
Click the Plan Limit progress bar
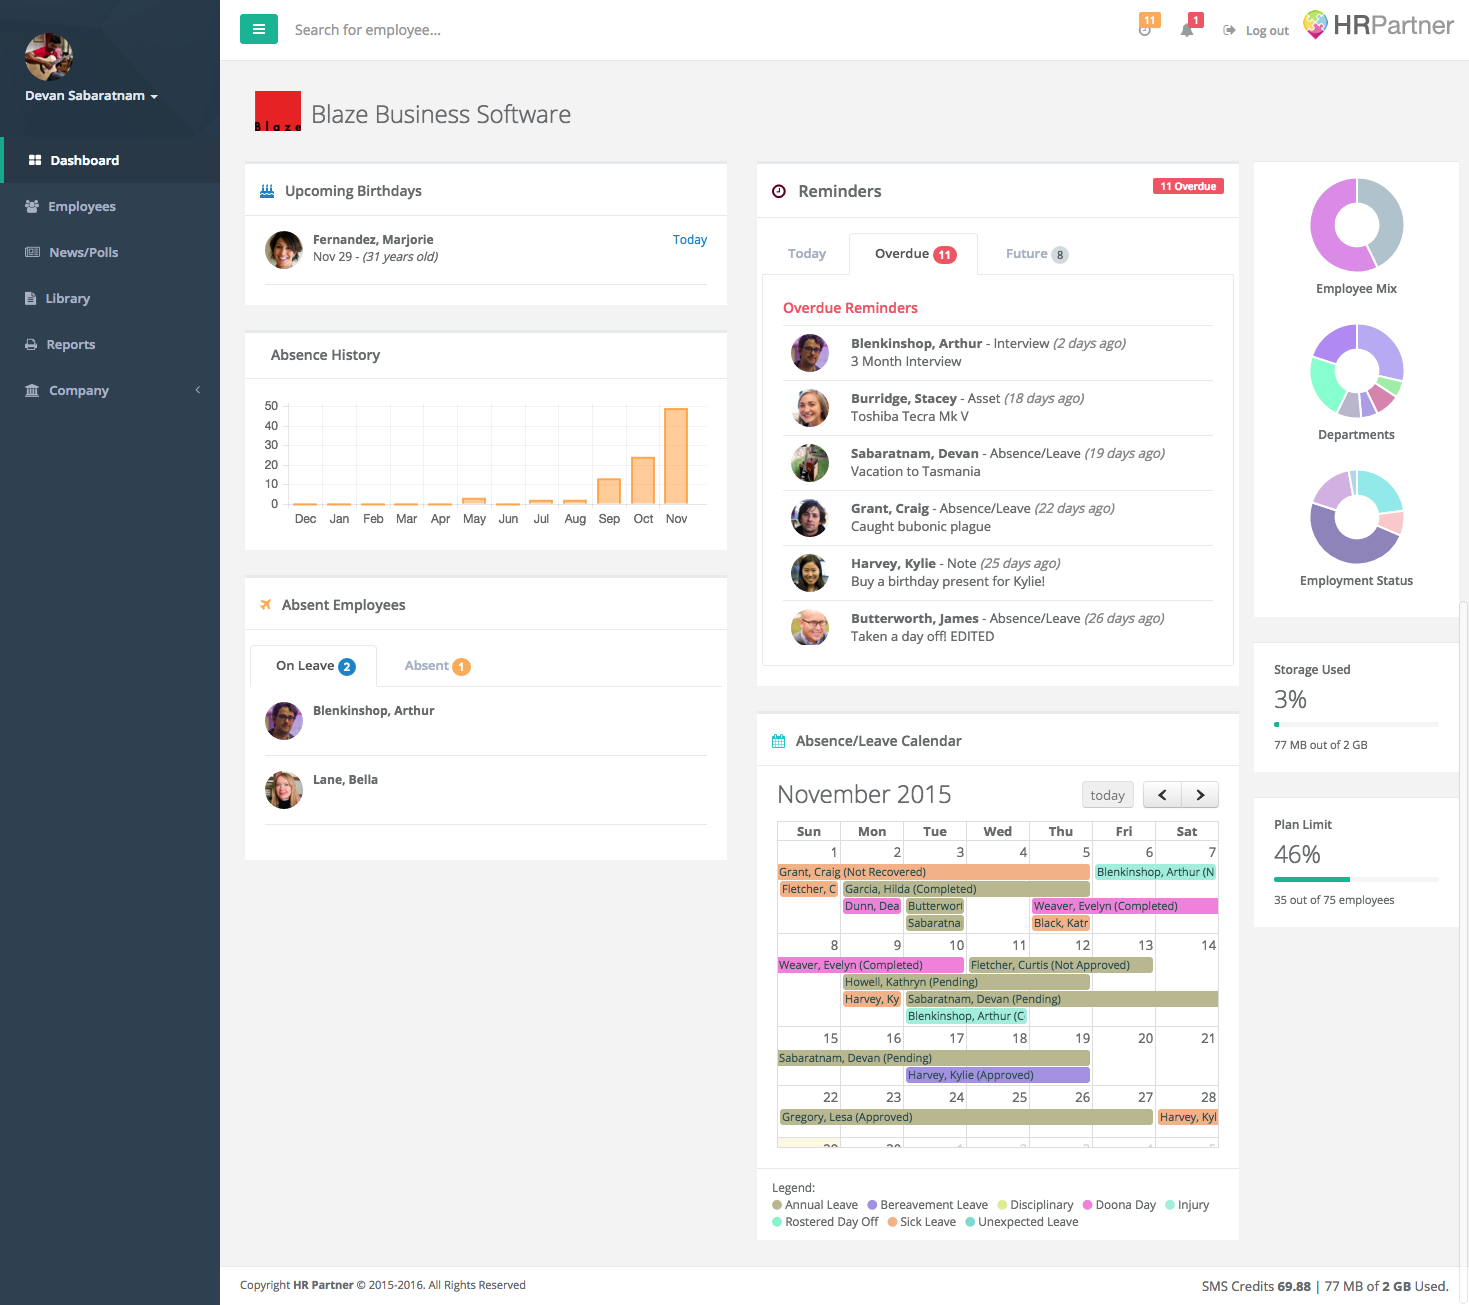click(1356, 879)
